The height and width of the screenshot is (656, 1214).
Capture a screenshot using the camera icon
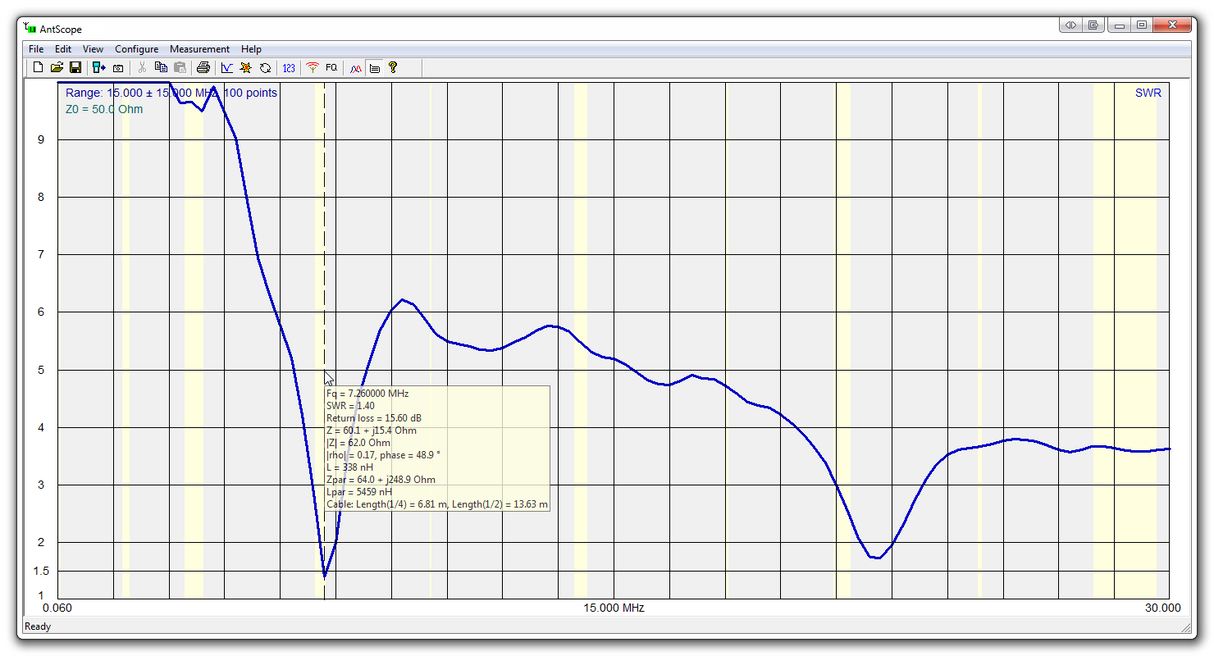point(118,67)
